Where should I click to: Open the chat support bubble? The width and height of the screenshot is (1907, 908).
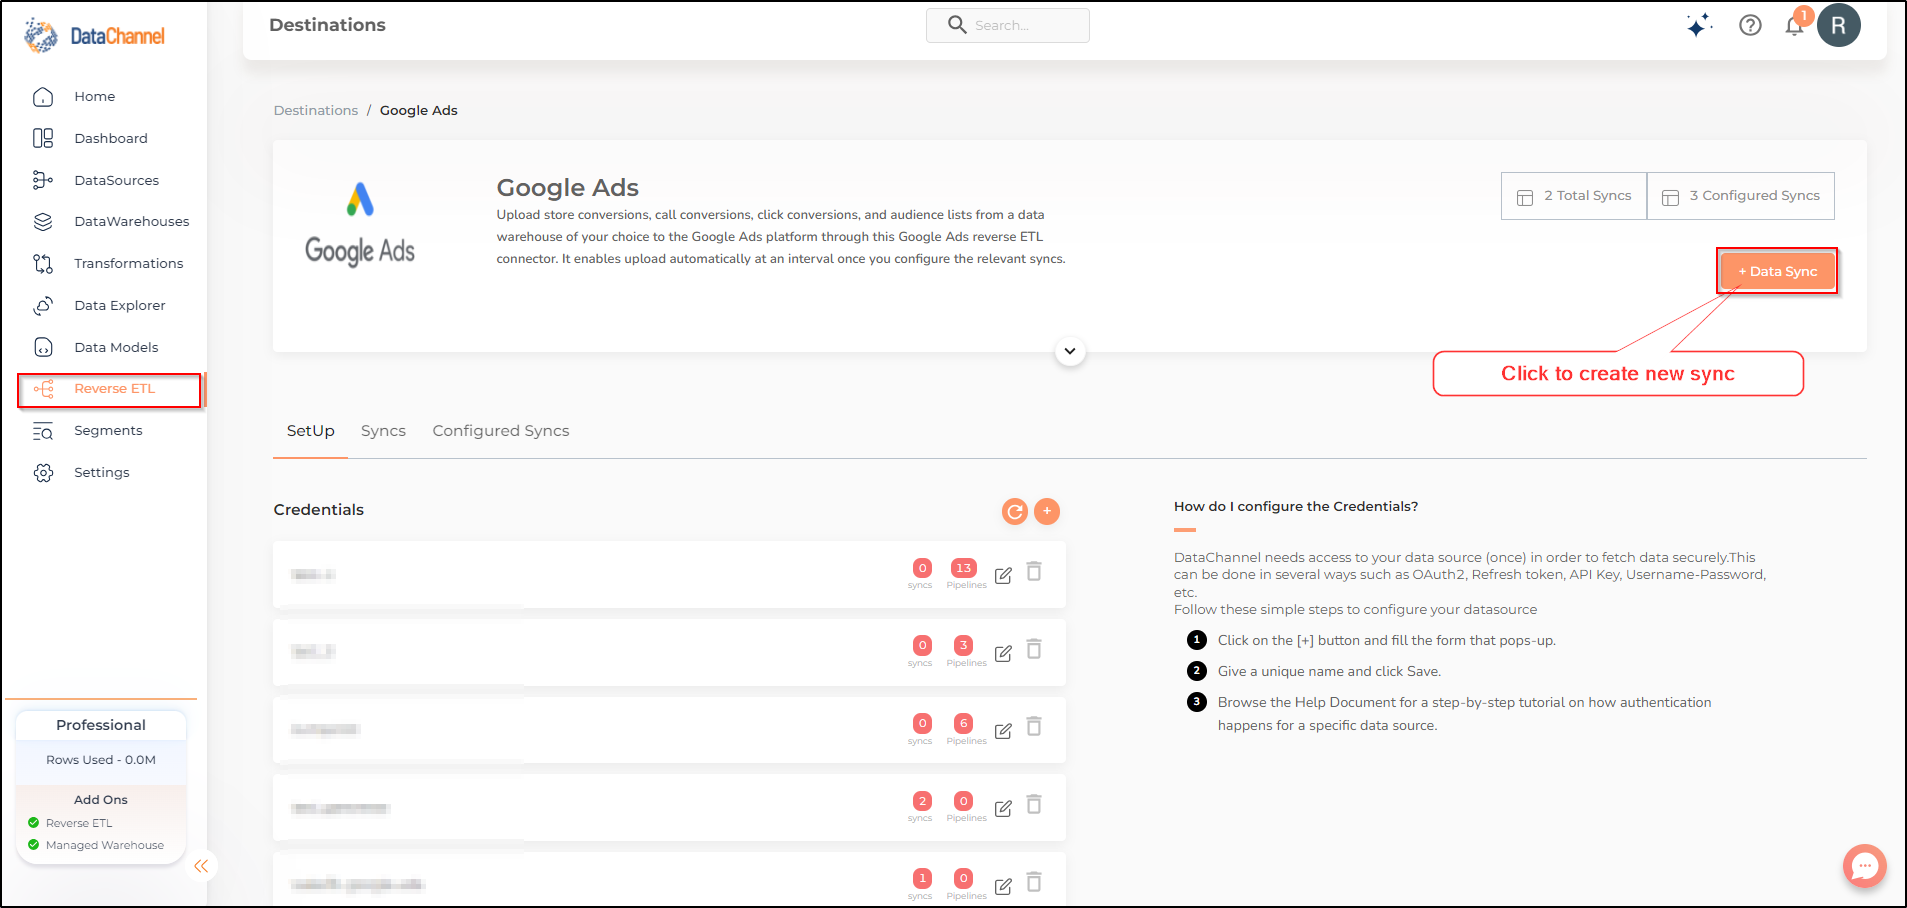tap(1865, 866)
